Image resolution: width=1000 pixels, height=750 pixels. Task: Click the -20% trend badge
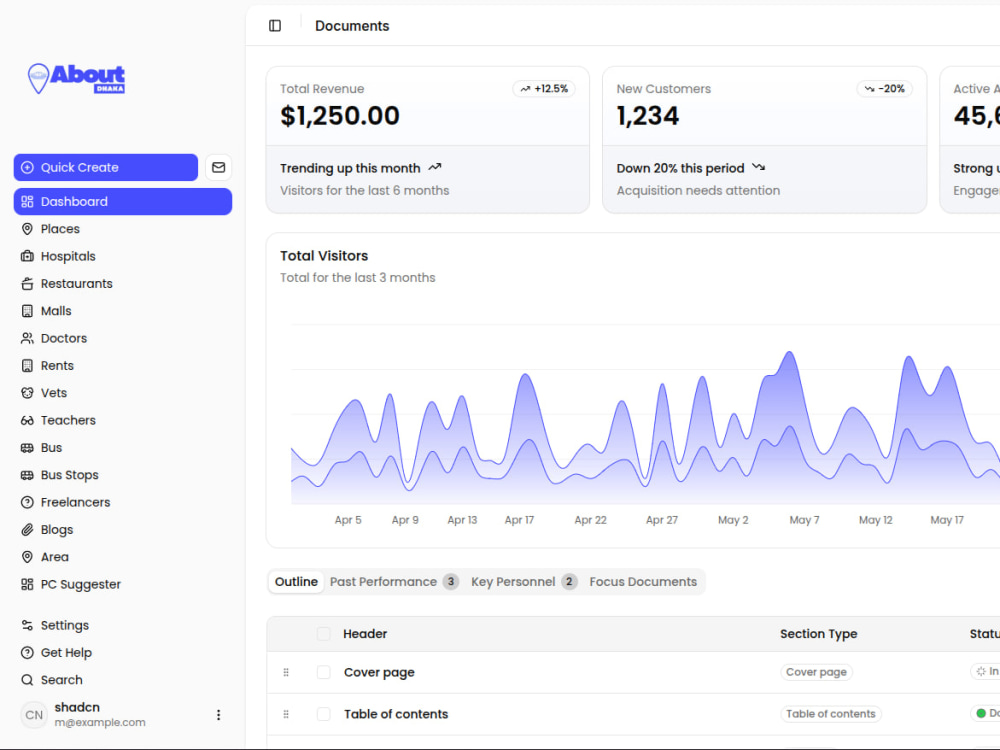(x=885, y=89)
